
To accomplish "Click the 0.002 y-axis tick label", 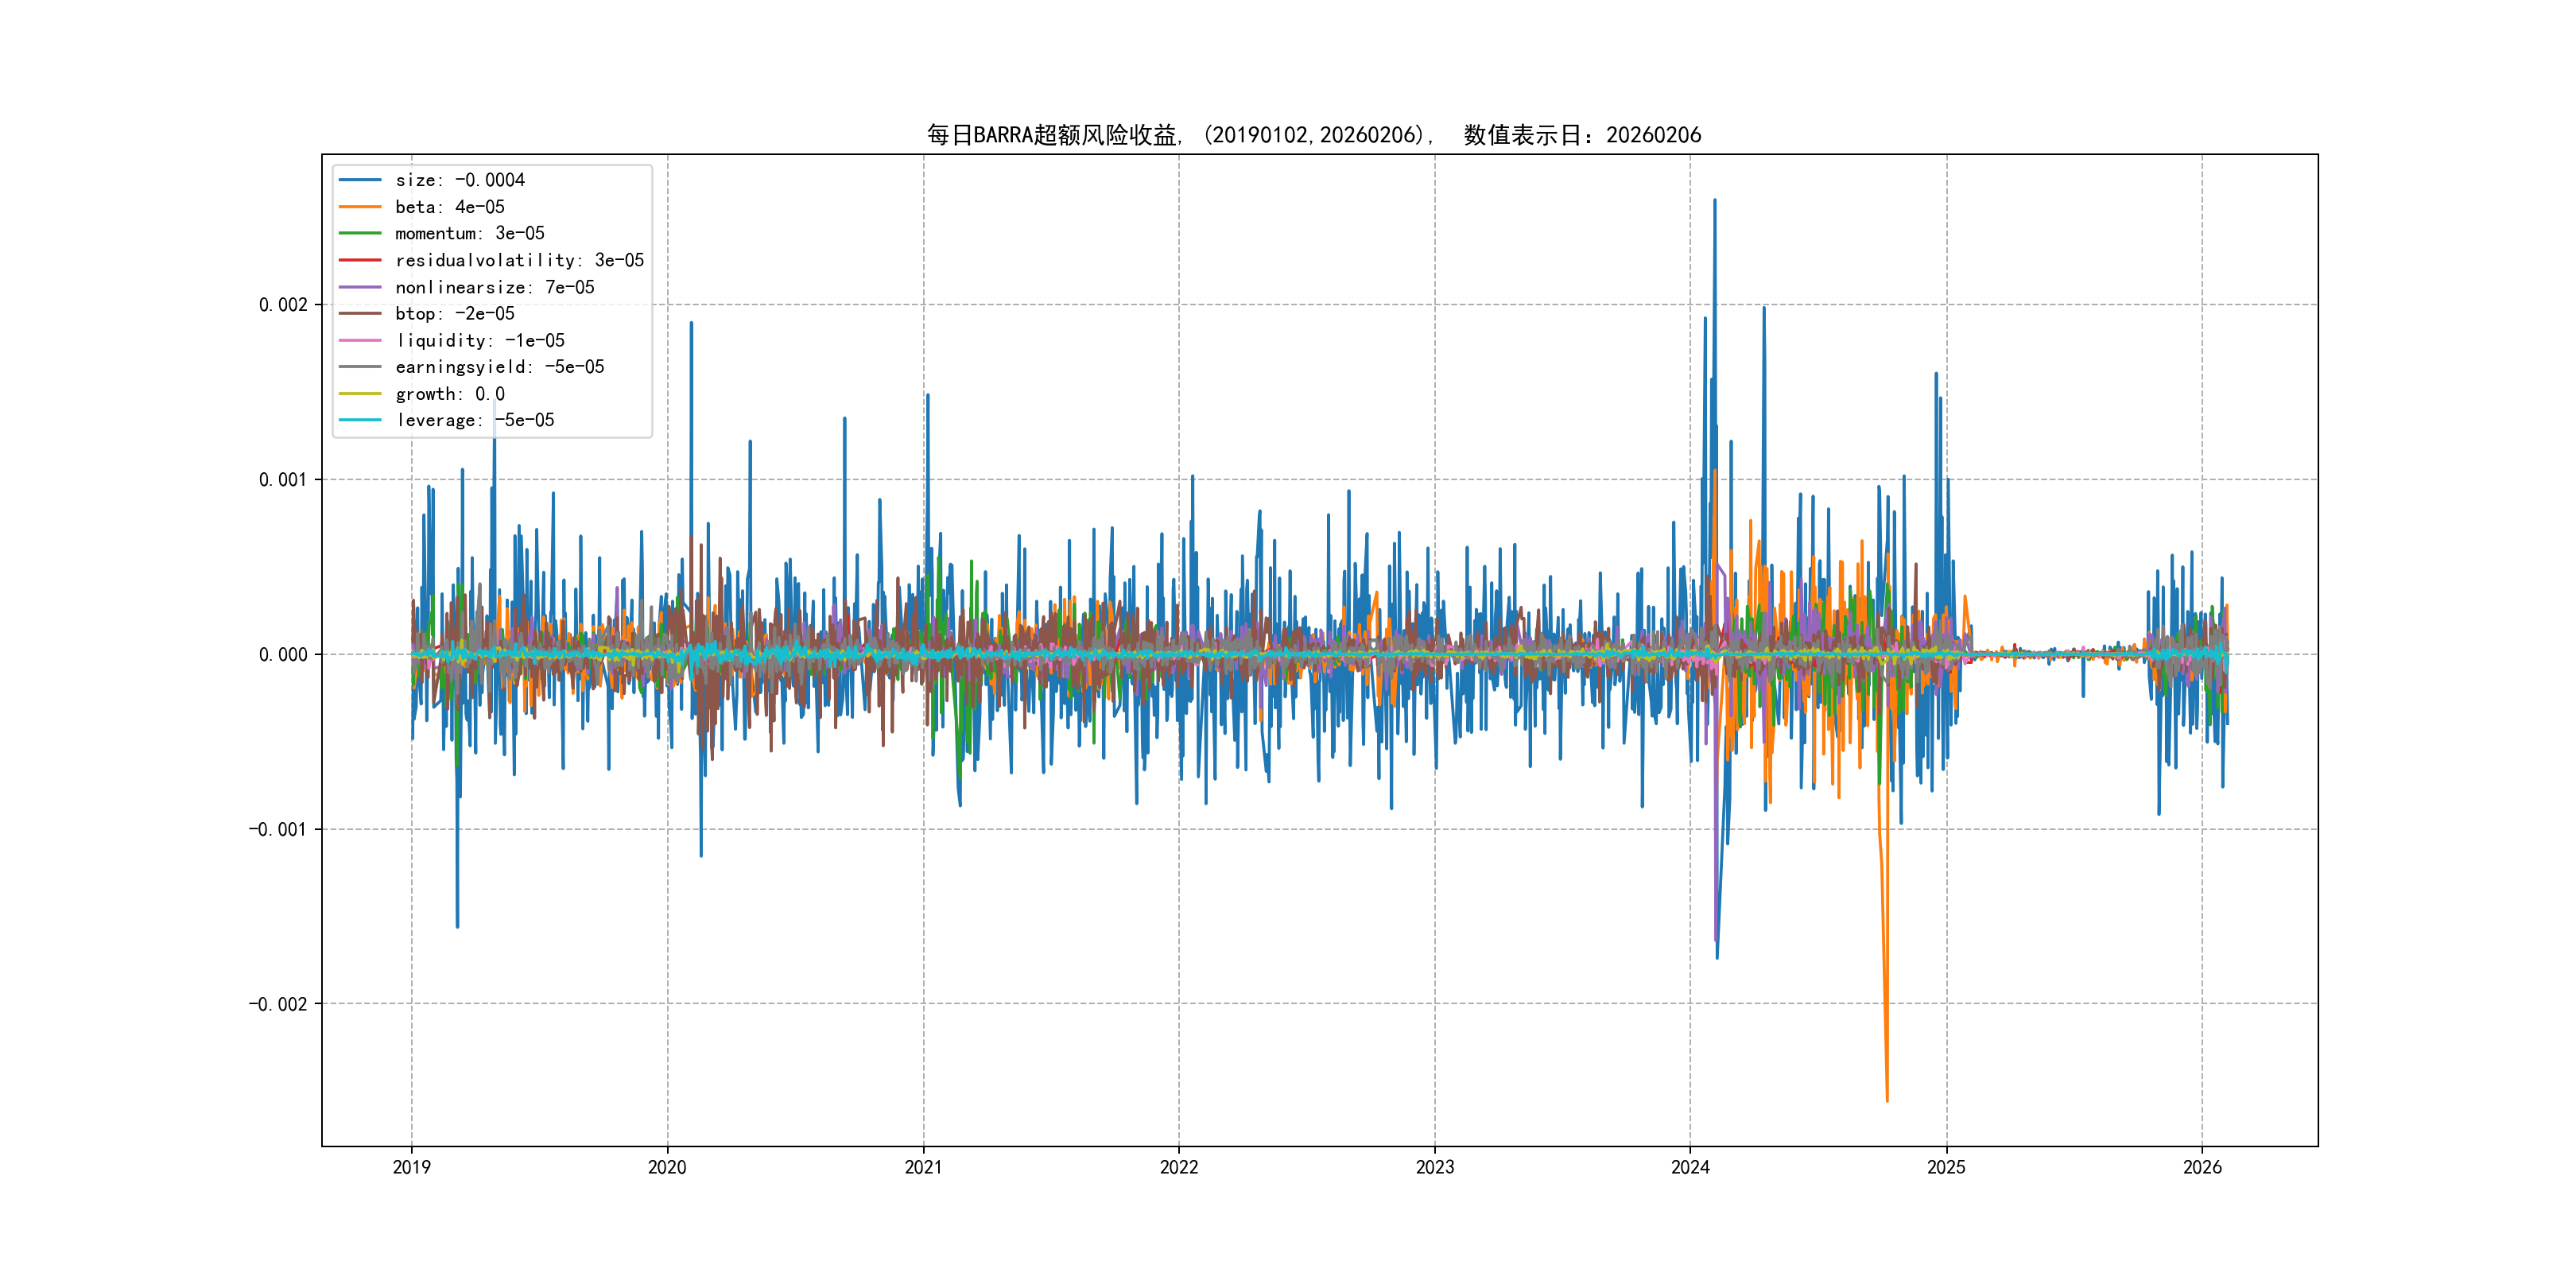I will 283,305.
